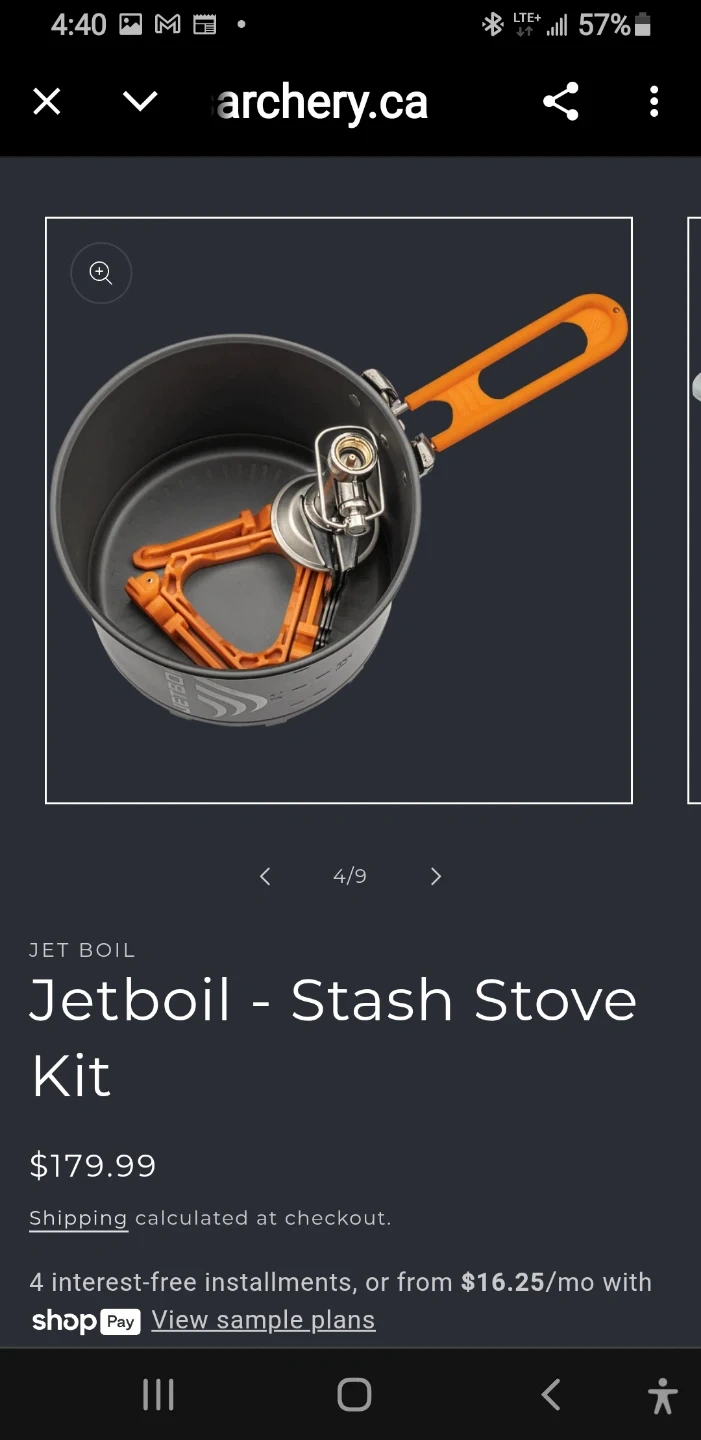This screenshot has height=1440, width=701.
Task: Tap the 4/9 image counter
Action: (x=350, y=877)
